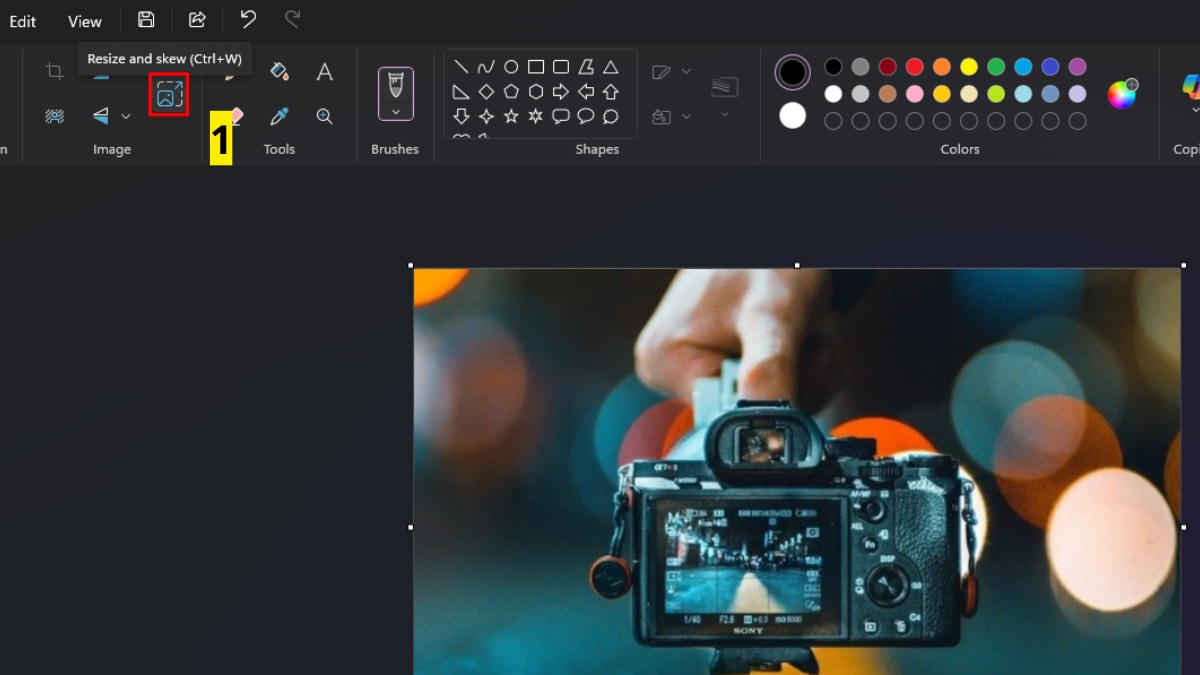The width and height of the screenshot is (1200, 675).
Task: Select the Color picker eyedropper tool
Action: point(280,116)
